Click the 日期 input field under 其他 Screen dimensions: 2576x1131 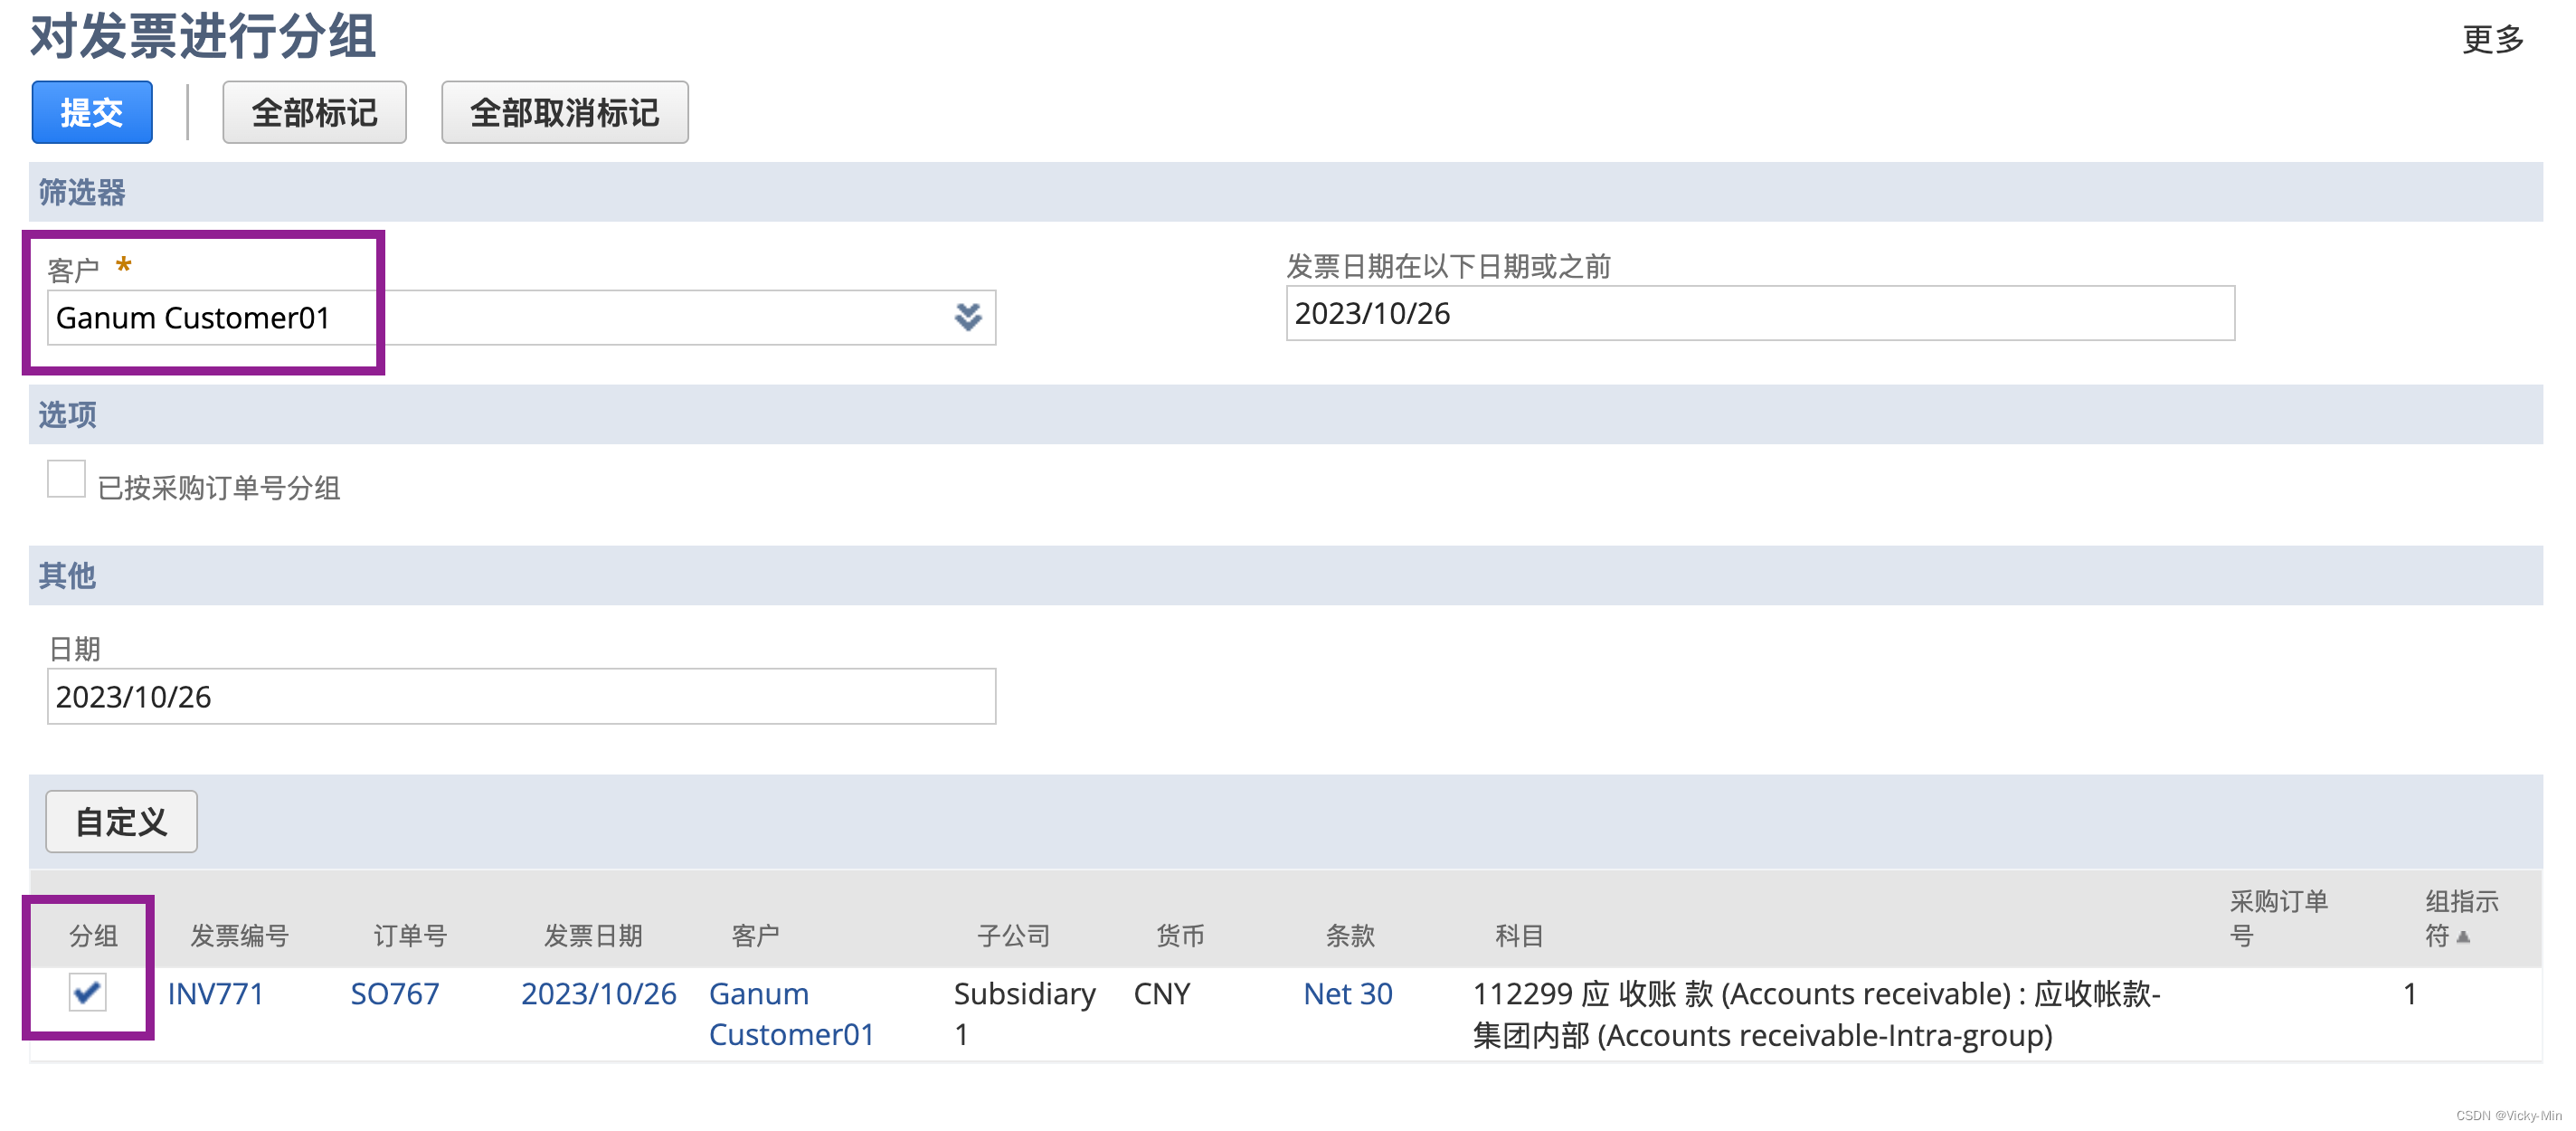click(520, 697)
